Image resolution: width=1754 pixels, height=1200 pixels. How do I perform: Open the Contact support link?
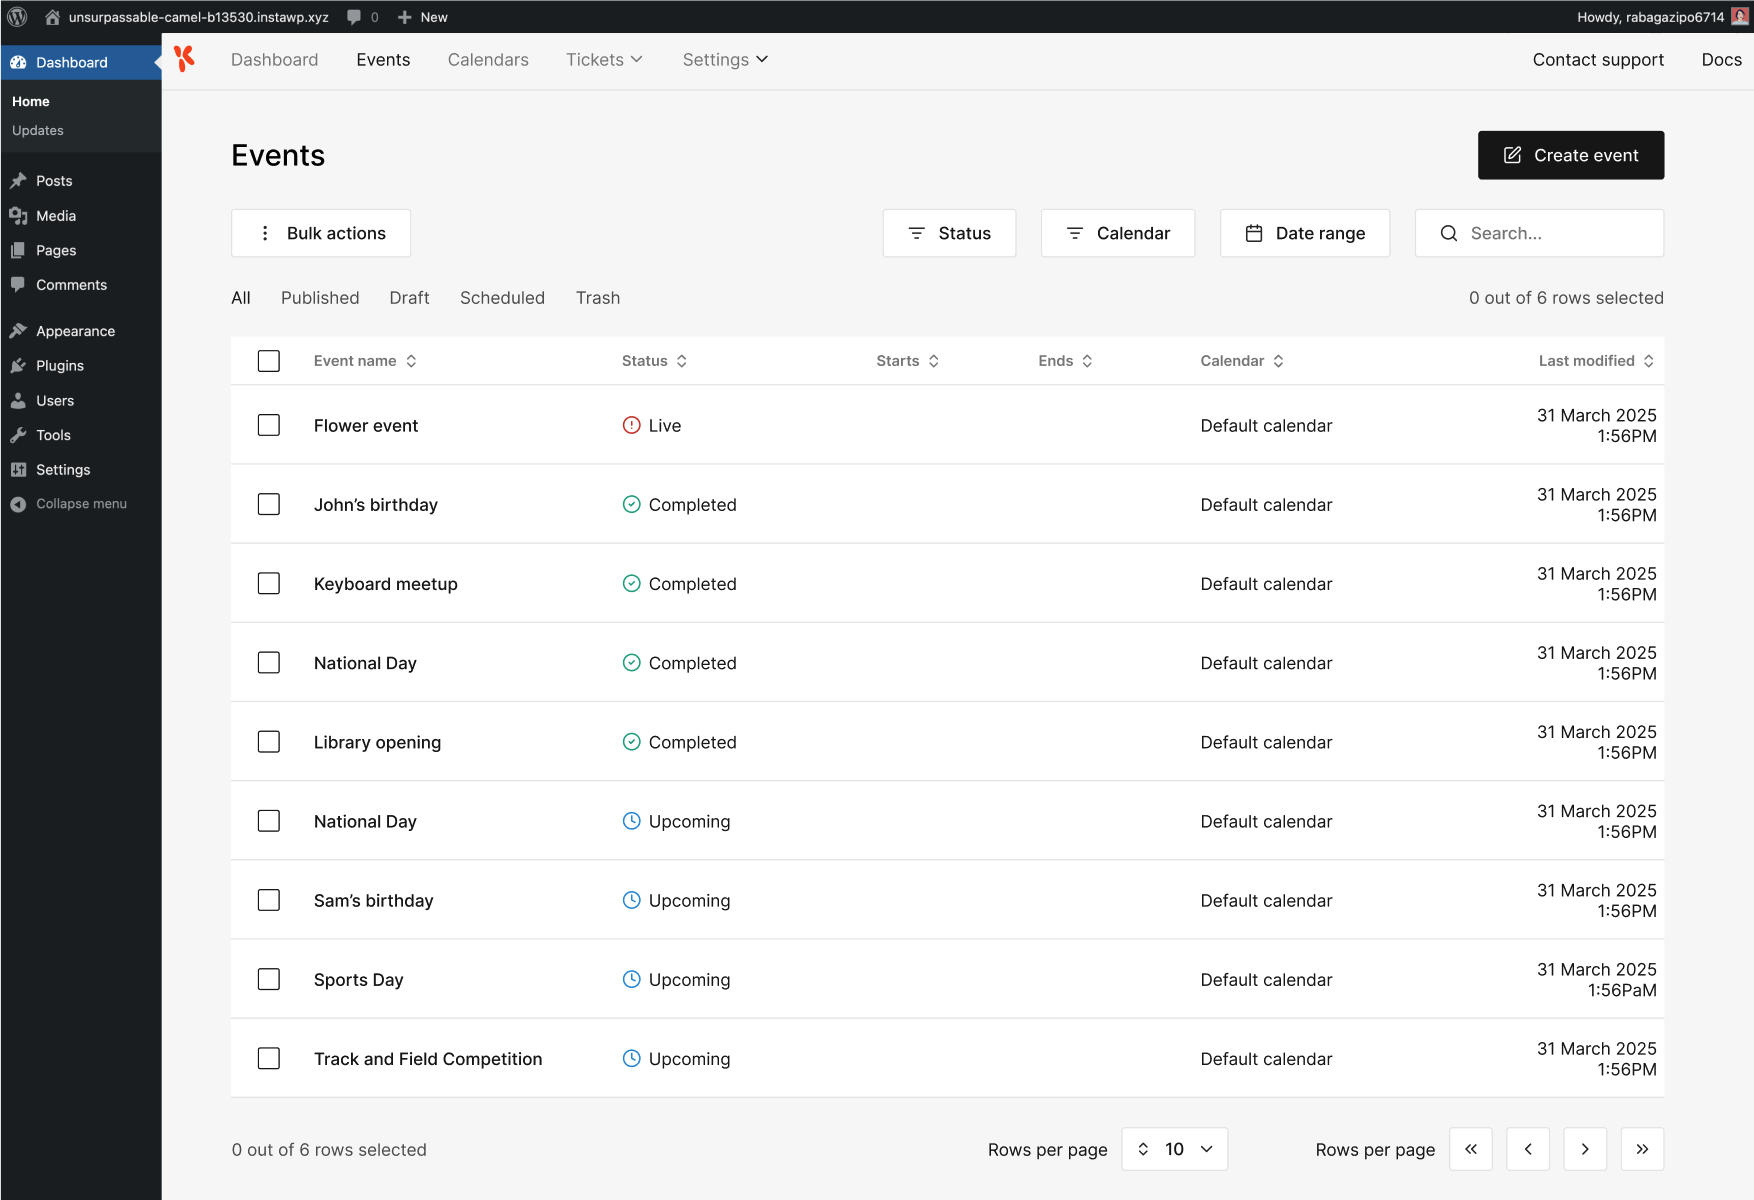pos(1598,60)
